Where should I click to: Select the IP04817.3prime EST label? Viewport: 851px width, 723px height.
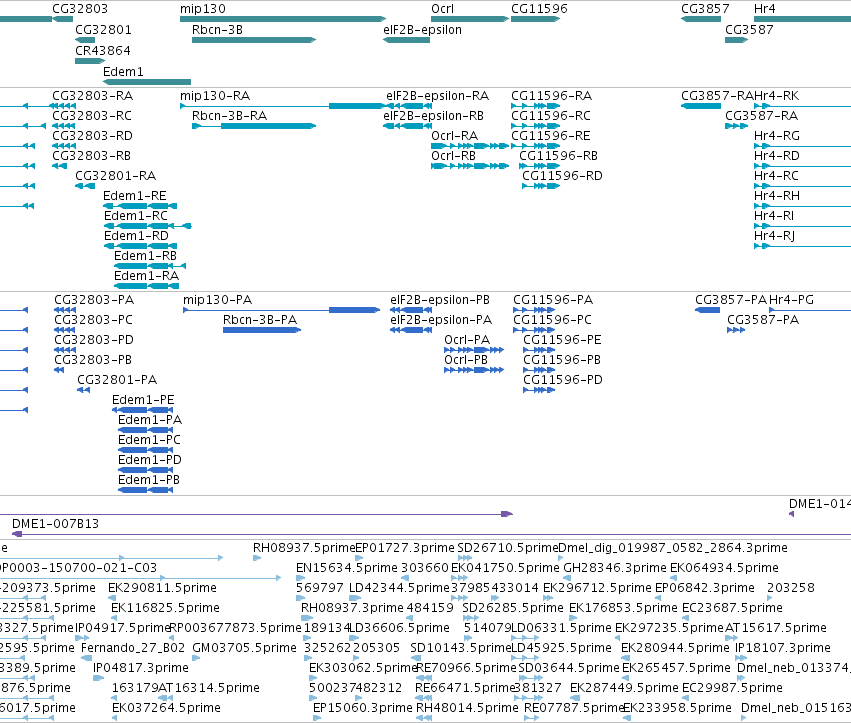[x=141, y=668]
